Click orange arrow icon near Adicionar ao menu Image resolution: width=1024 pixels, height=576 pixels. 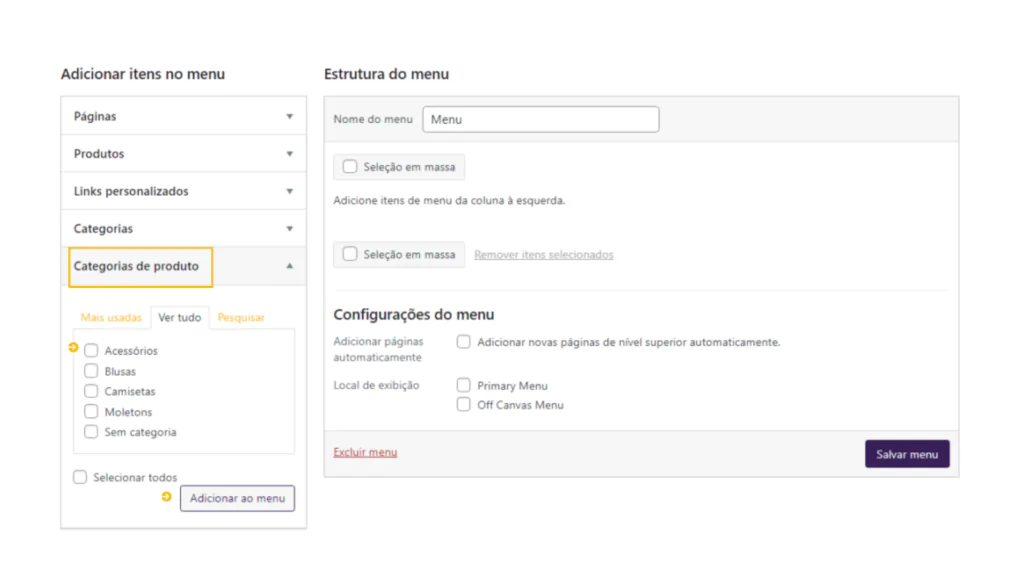pyautogui.click(x=167, y=497)
